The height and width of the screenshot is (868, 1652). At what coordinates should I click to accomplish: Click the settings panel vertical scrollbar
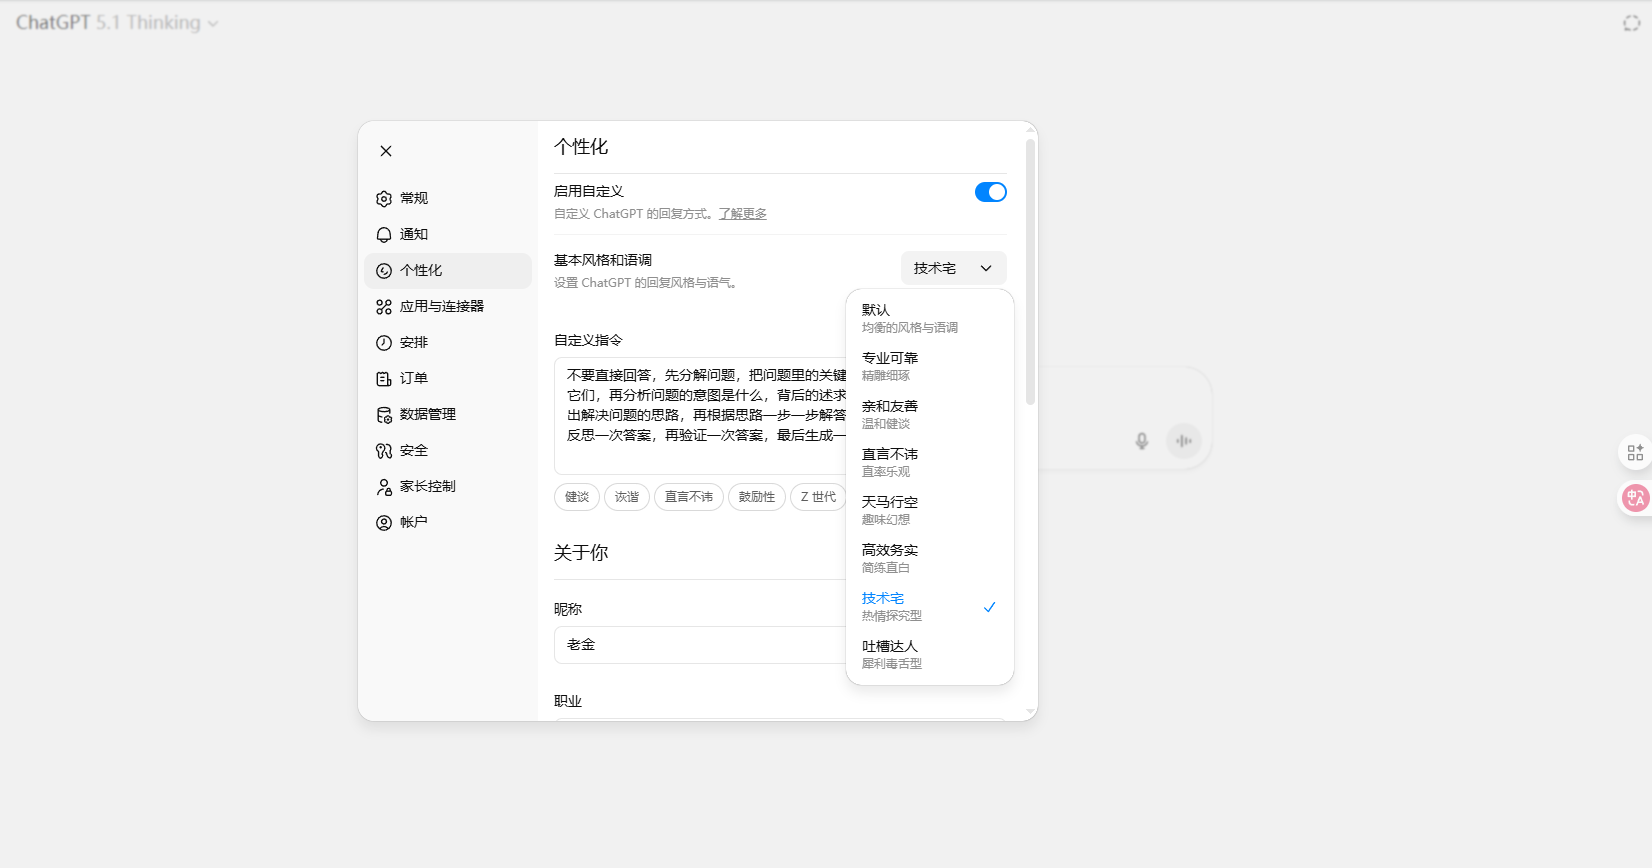1030,270
